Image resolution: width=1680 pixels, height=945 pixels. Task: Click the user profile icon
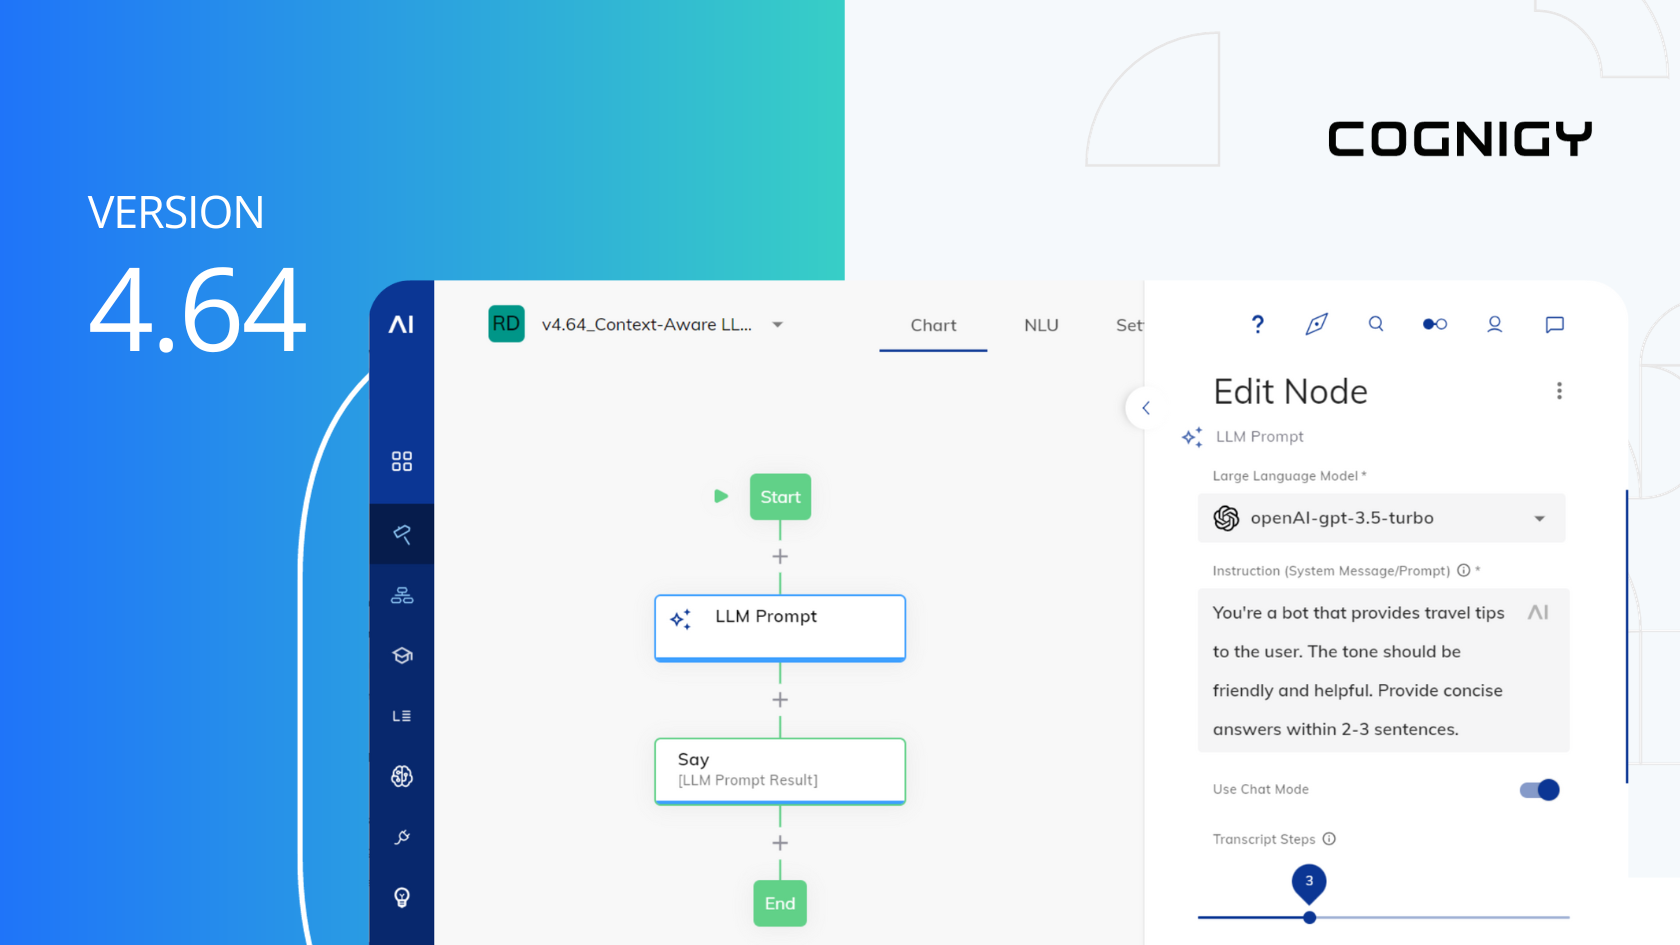[x=1494, y=324]
